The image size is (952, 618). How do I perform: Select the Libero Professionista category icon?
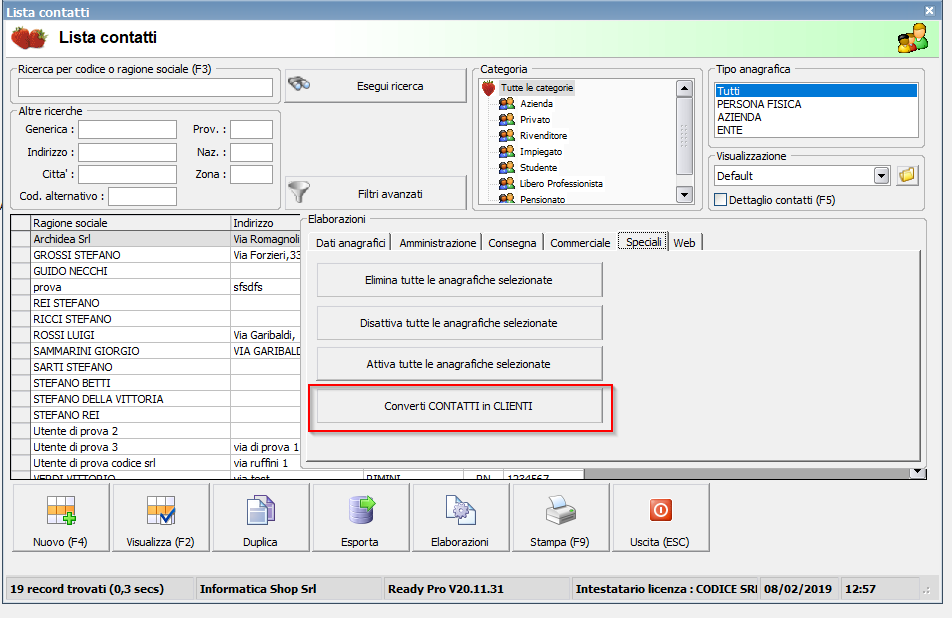tap(506, 183)
